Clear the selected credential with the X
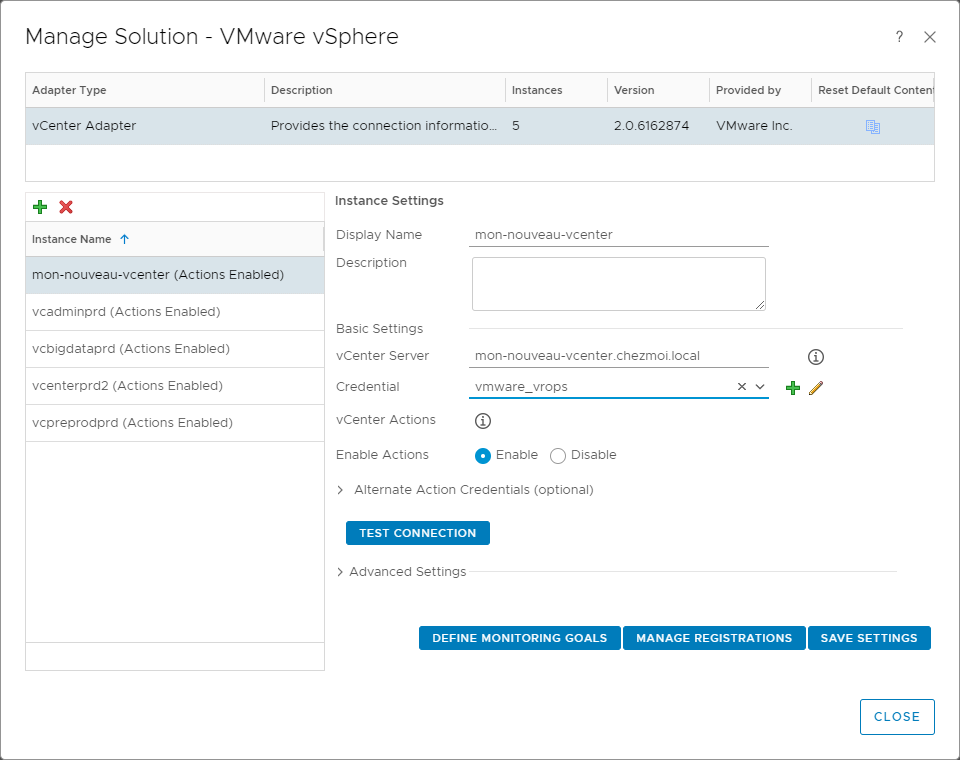The width and height of the screenshot is (960, 760). click(x=742, y=387)
